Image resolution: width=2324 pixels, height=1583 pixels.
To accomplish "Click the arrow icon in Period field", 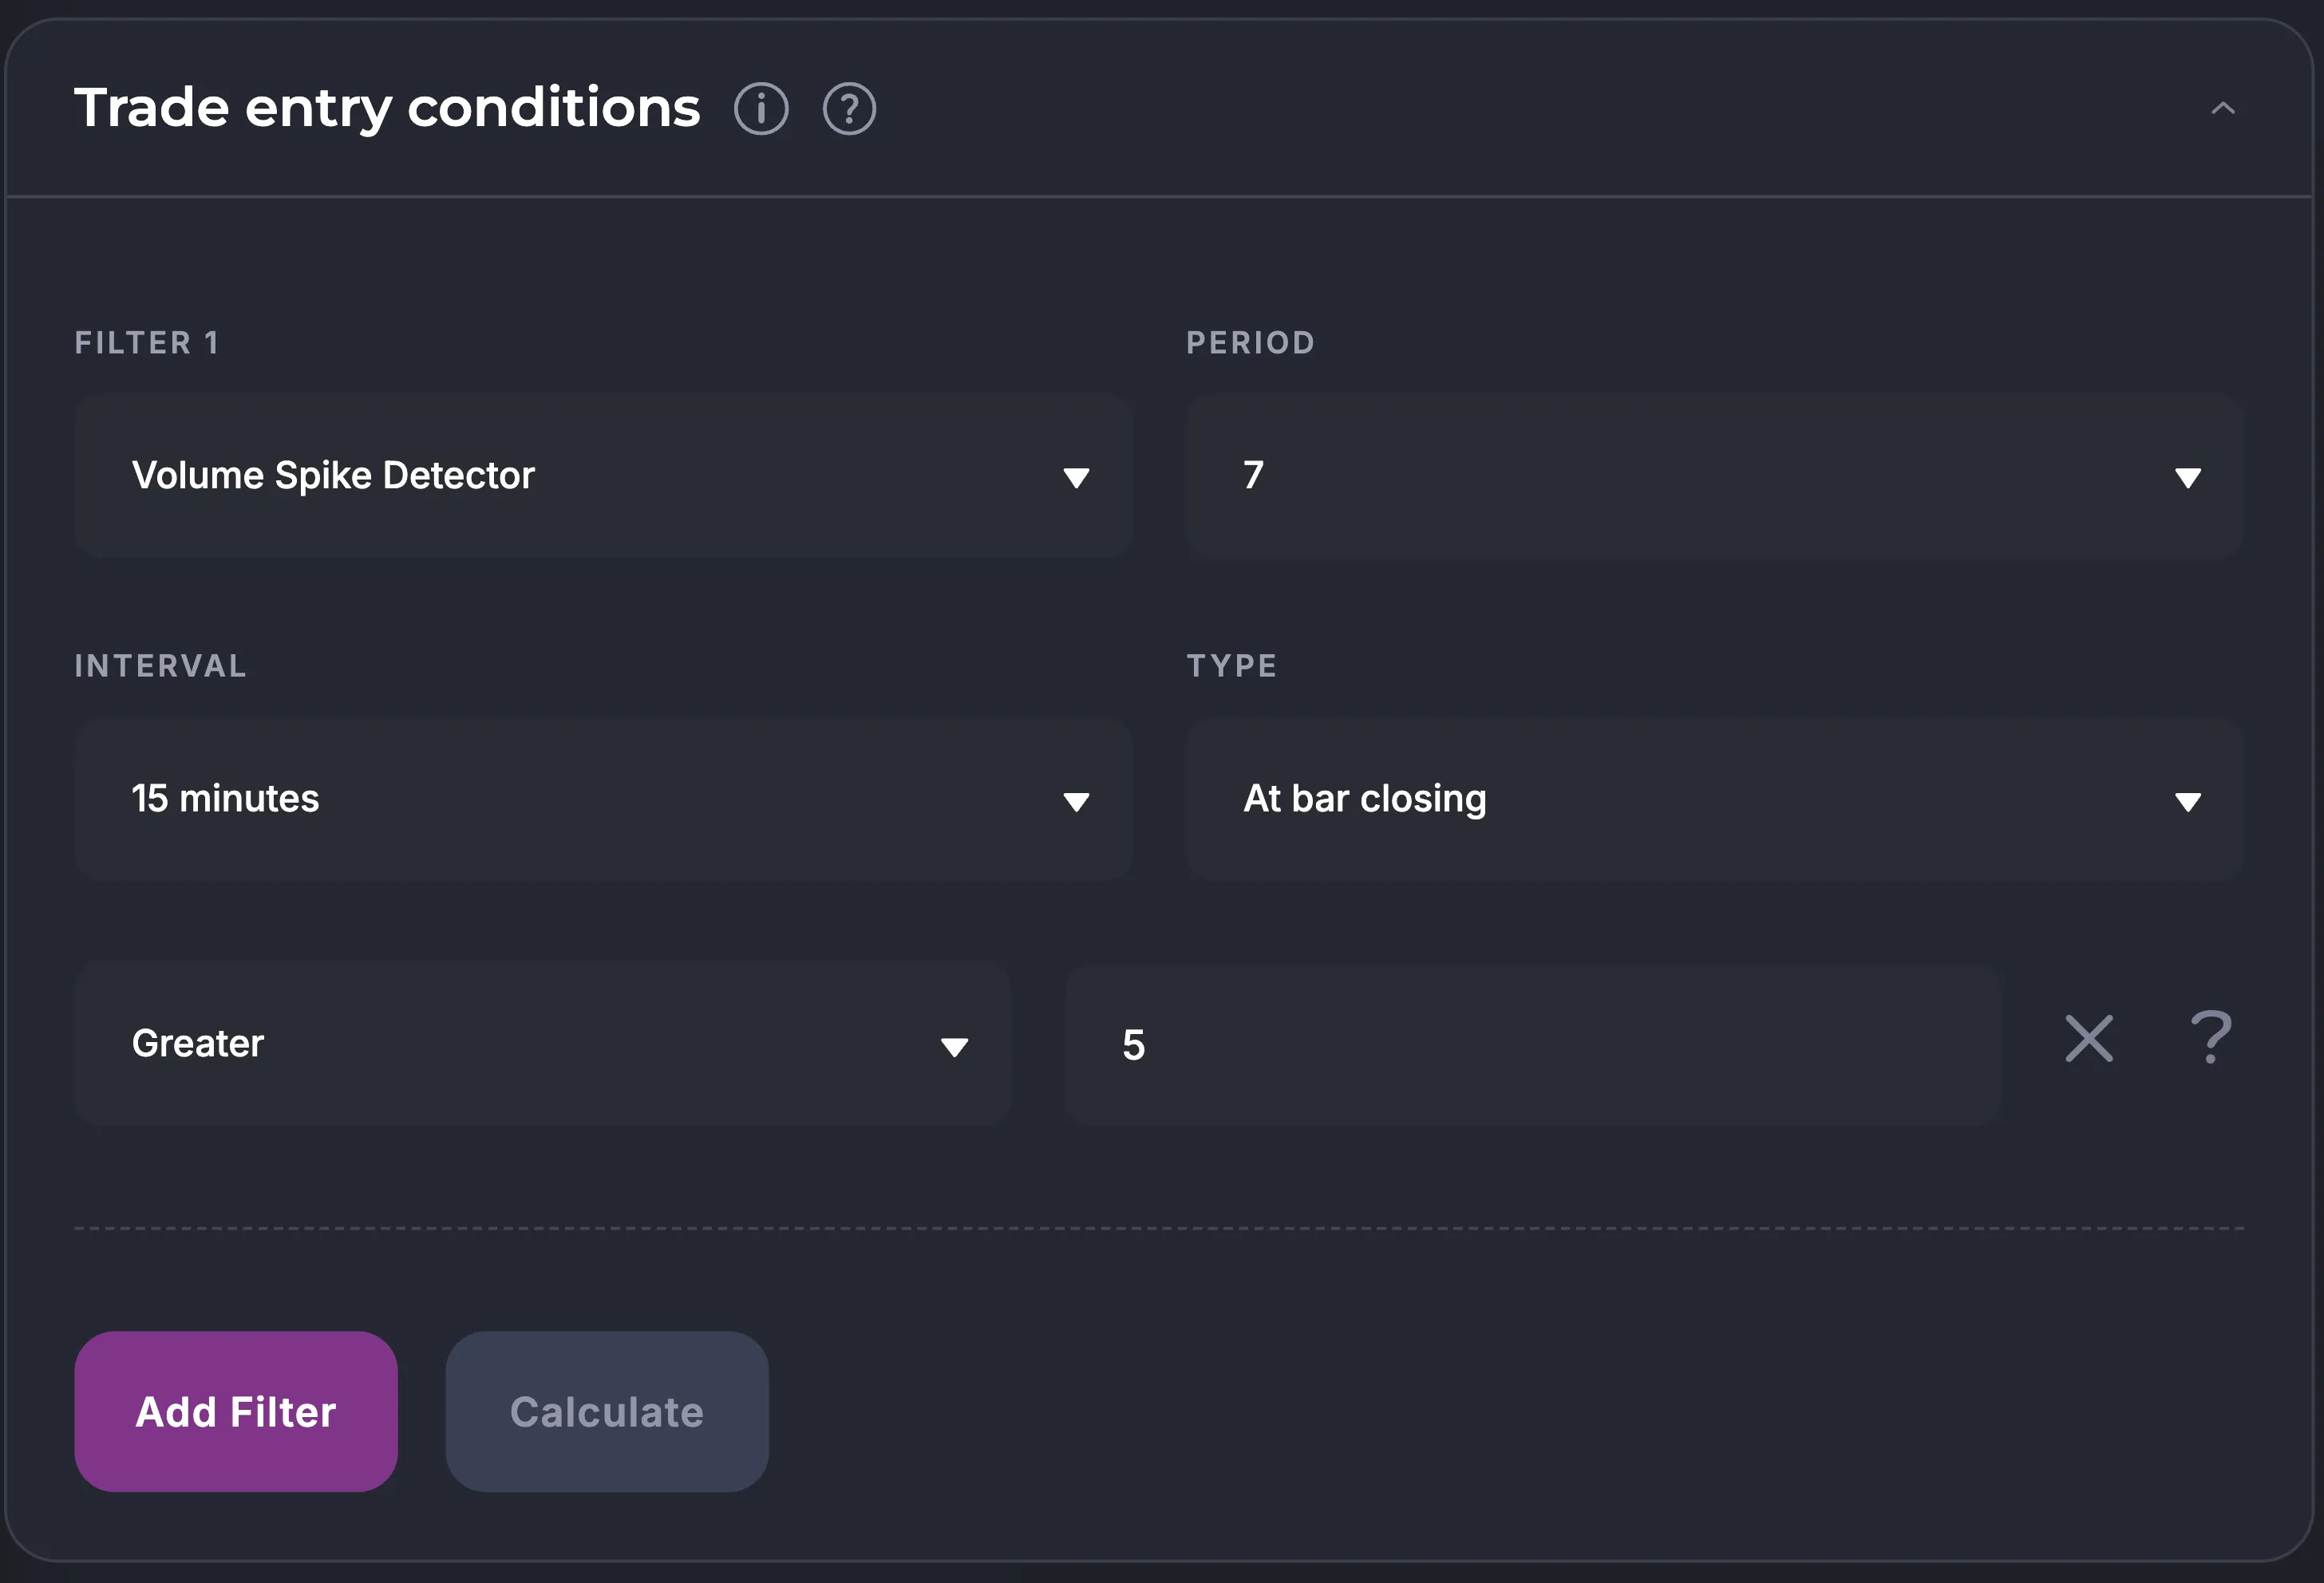I will click(2188, 478).
